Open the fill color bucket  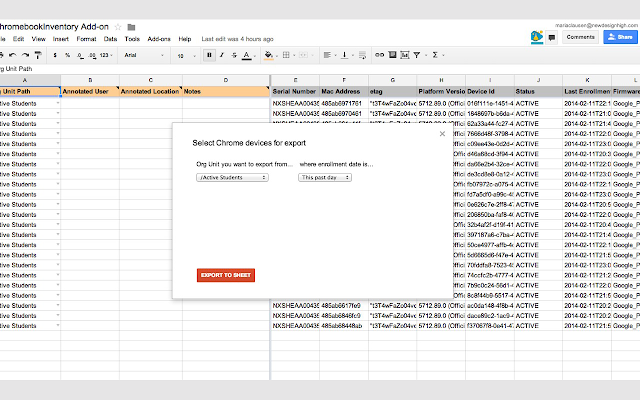coord(269,55)
